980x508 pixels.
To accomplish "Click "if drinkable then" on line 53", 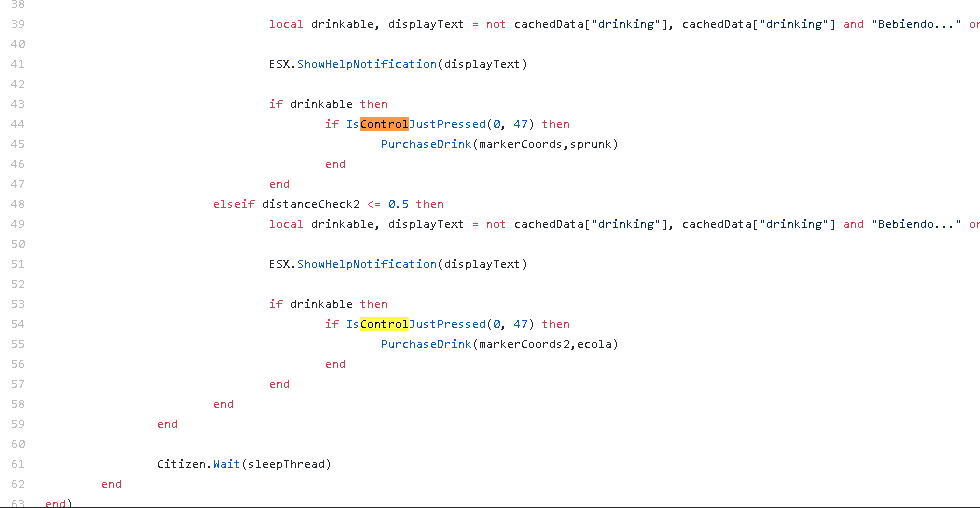I will click(328, 304).
